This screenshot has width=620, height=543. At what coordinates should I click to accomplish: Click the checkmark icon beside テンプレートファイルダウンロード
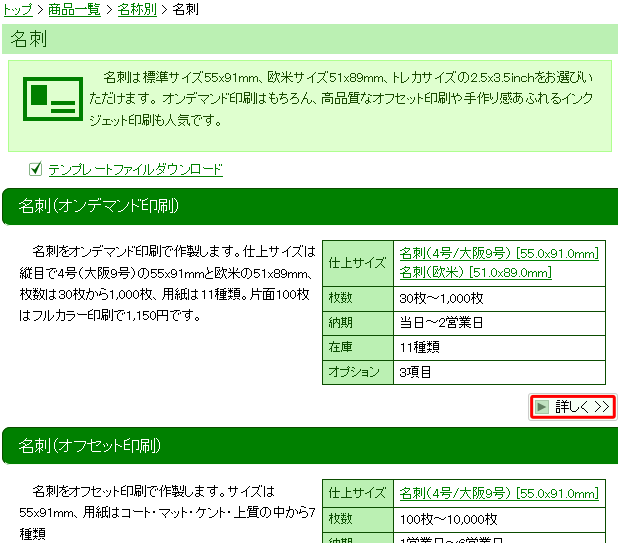coord(36,169)
